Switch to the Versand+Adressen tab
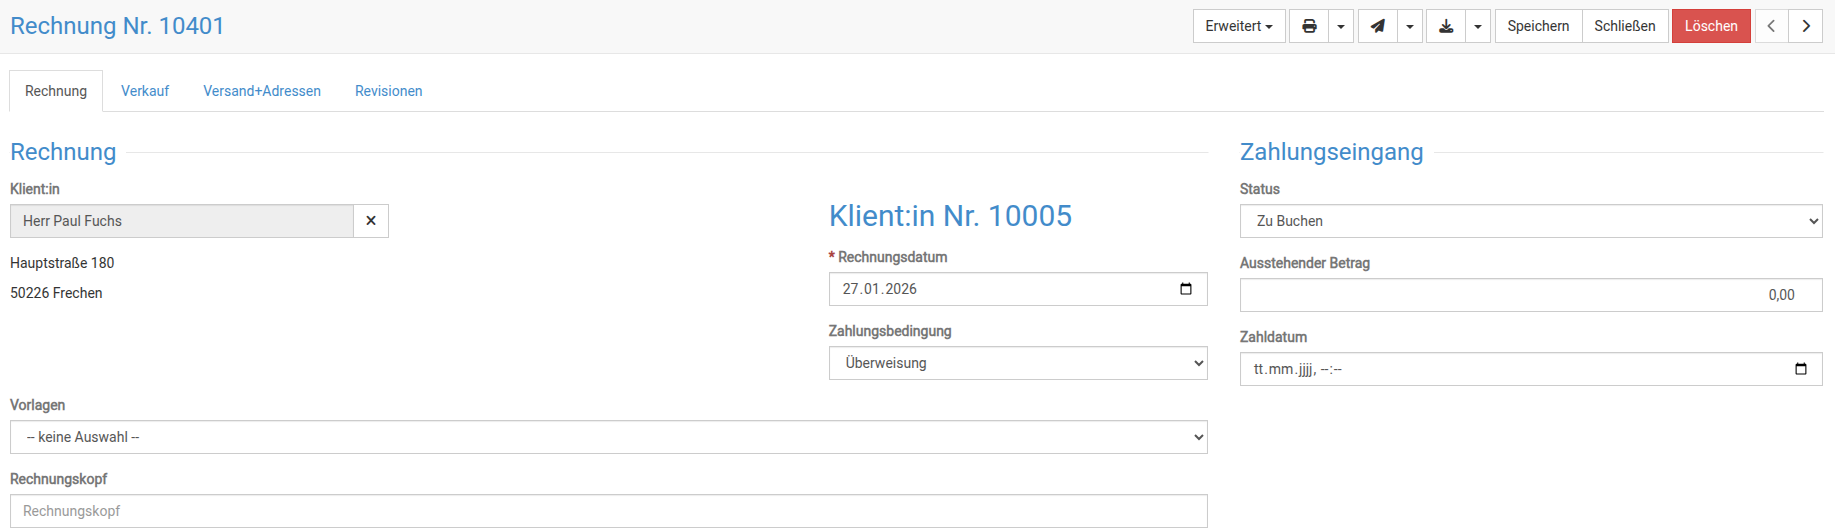The height and width of the screenshot is (530, 1835). [x=262, y=91]
